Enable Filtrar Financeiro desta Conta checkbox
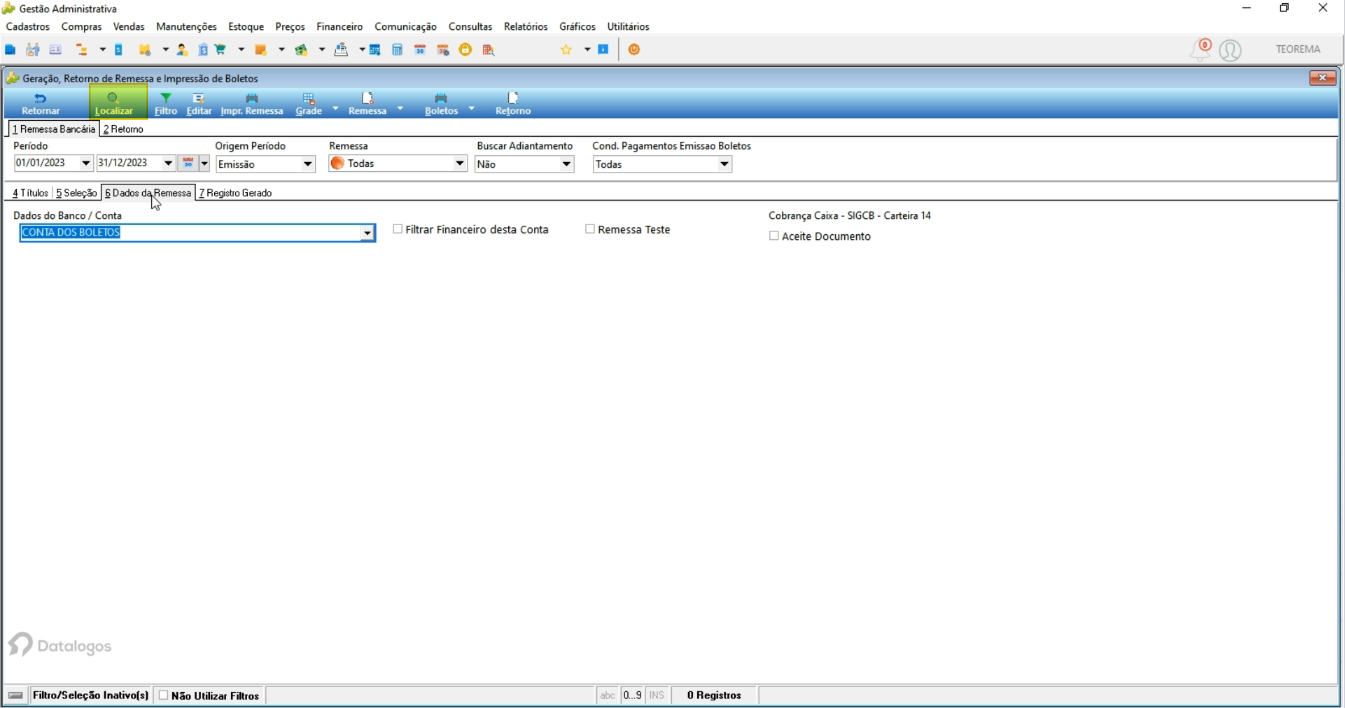 click(x=398, y=229)
